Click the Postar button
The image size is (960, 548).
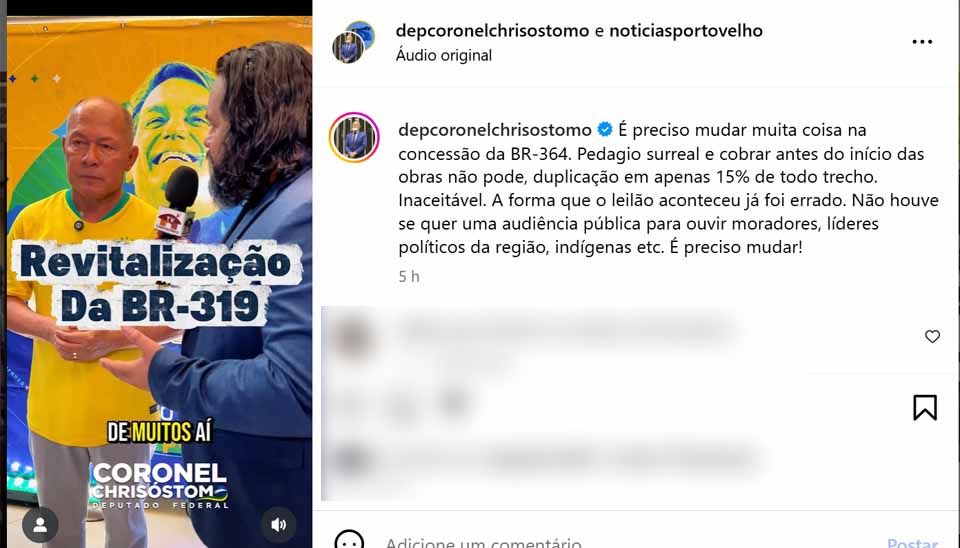pos(912,542)
